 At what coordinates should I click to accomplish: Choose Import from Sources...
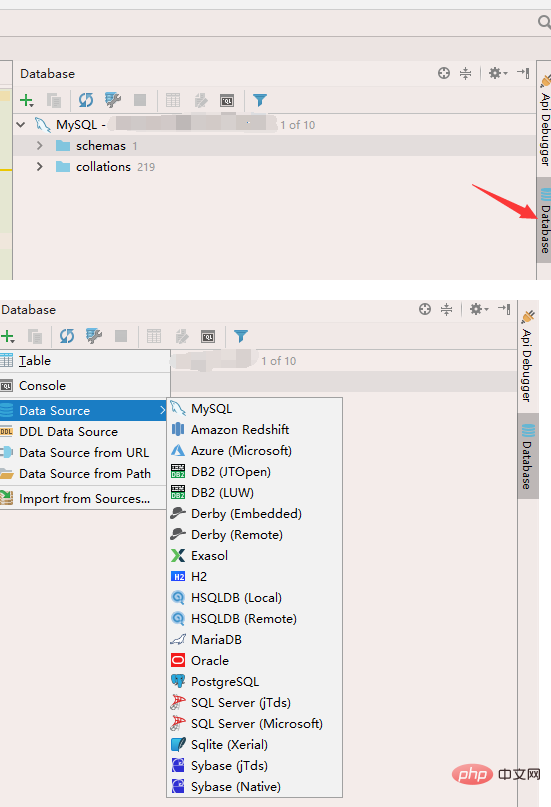[83, 499]
